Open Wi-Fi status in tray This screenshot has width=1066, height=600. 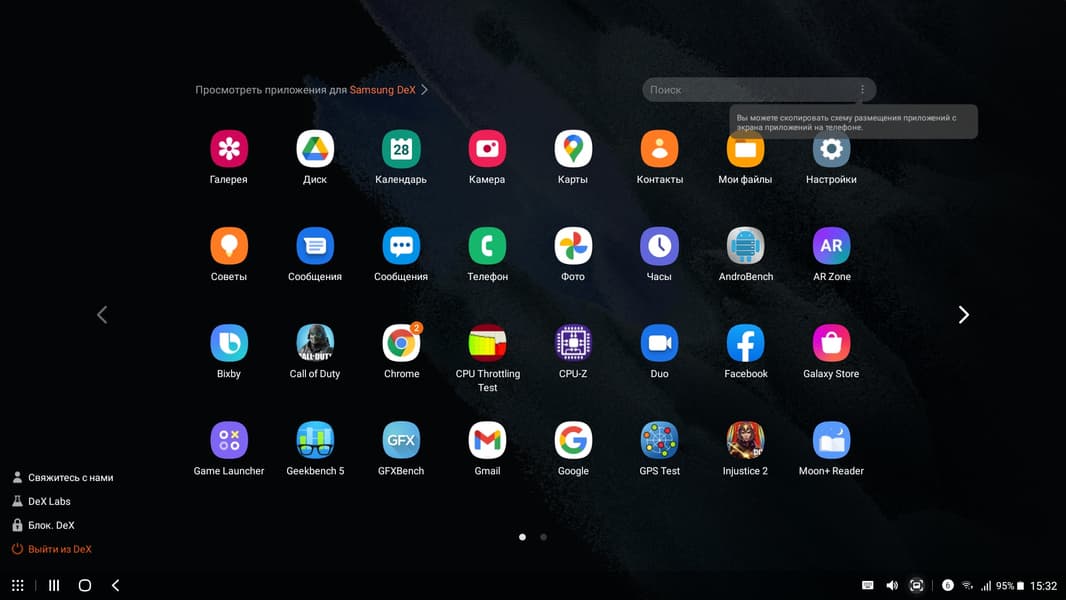coord(967,585)
